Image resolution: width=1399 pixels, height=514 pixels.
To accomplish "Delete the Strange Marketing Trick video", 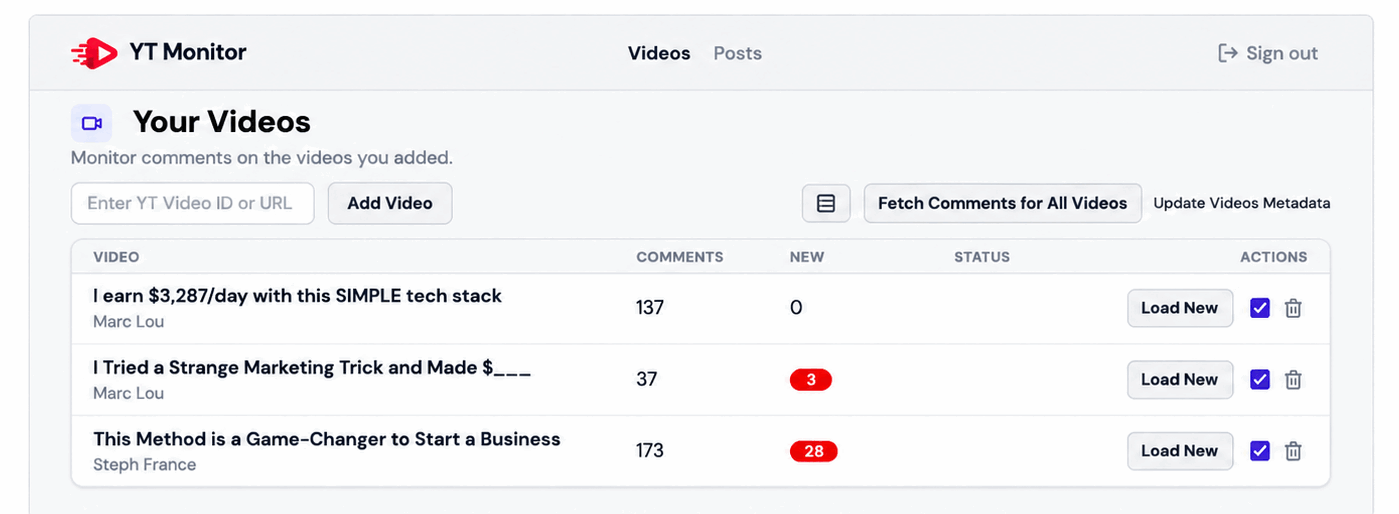I will 1293,380.
